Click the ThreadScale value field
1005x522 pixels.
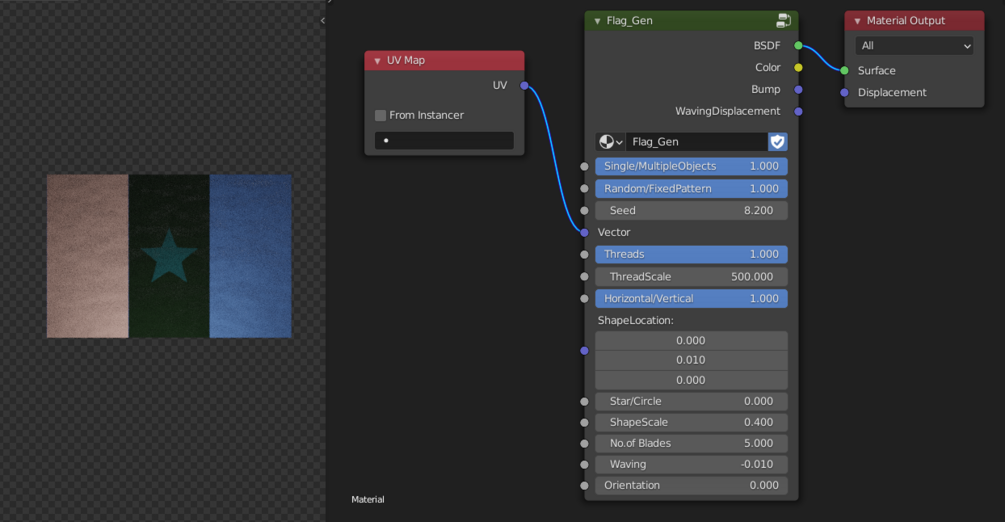(691, 276)
